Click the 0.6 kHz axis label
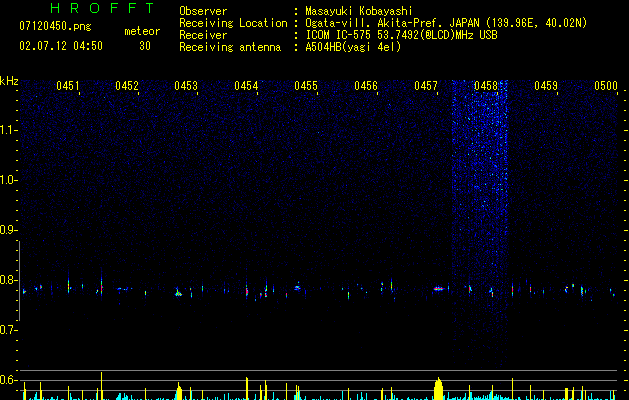 pos(7,380)
